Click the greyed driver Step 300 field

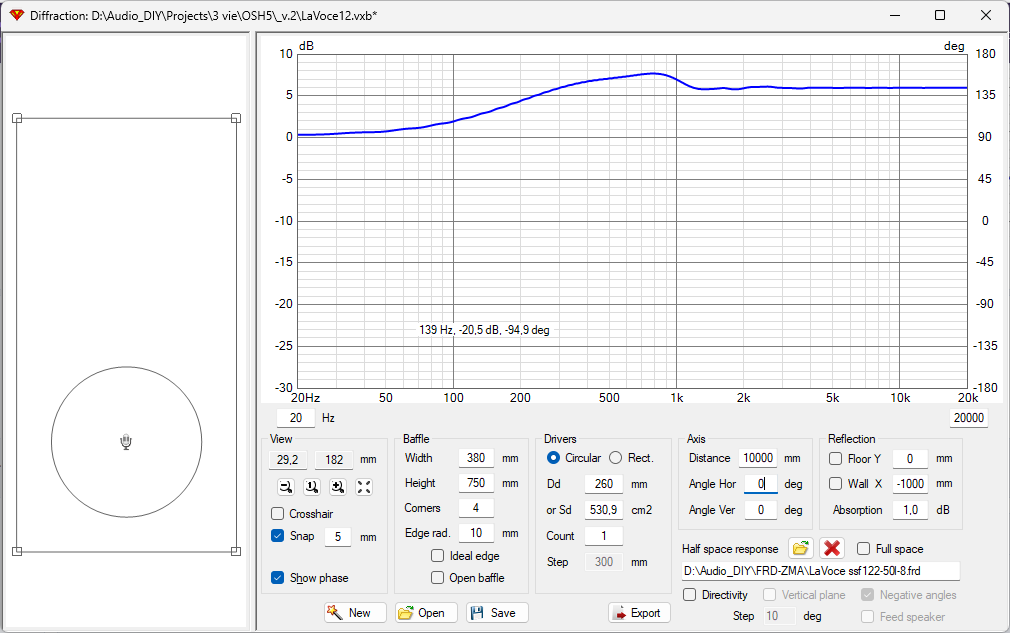click(604, 562)
